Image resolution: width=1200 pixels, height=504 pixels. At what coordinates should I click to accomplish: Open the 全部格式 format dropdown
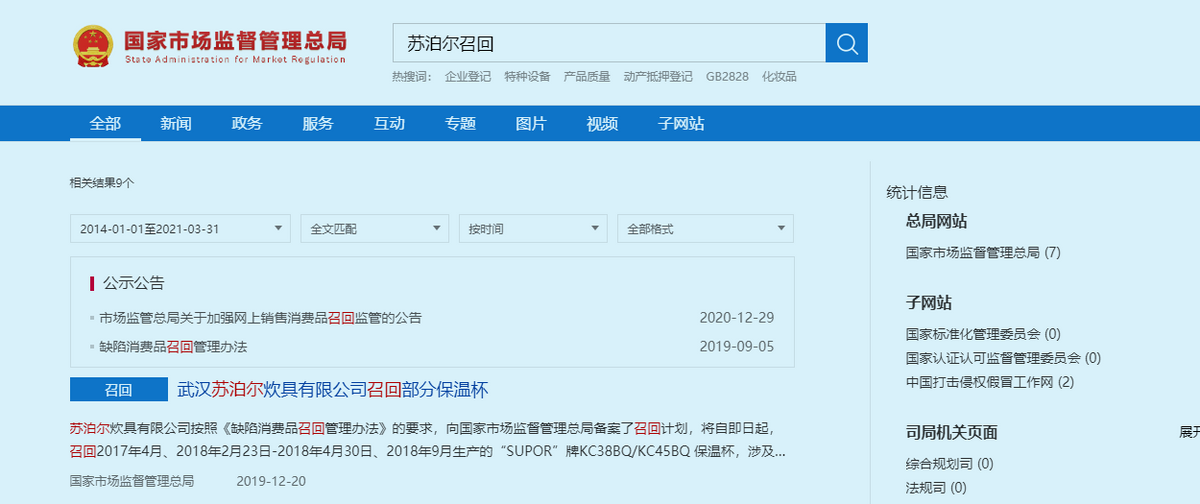point(705,229)
